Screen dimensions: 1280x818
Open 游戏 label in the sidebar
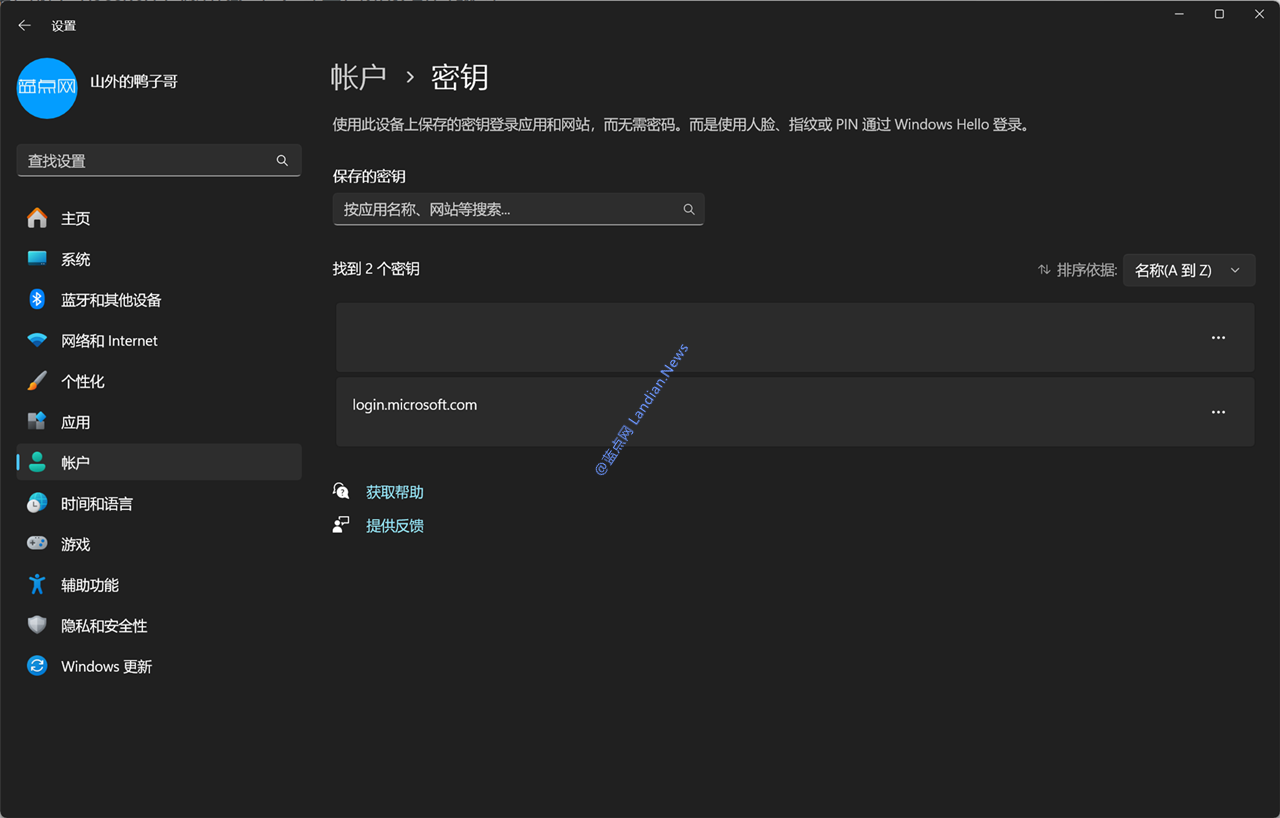[76, 545]
